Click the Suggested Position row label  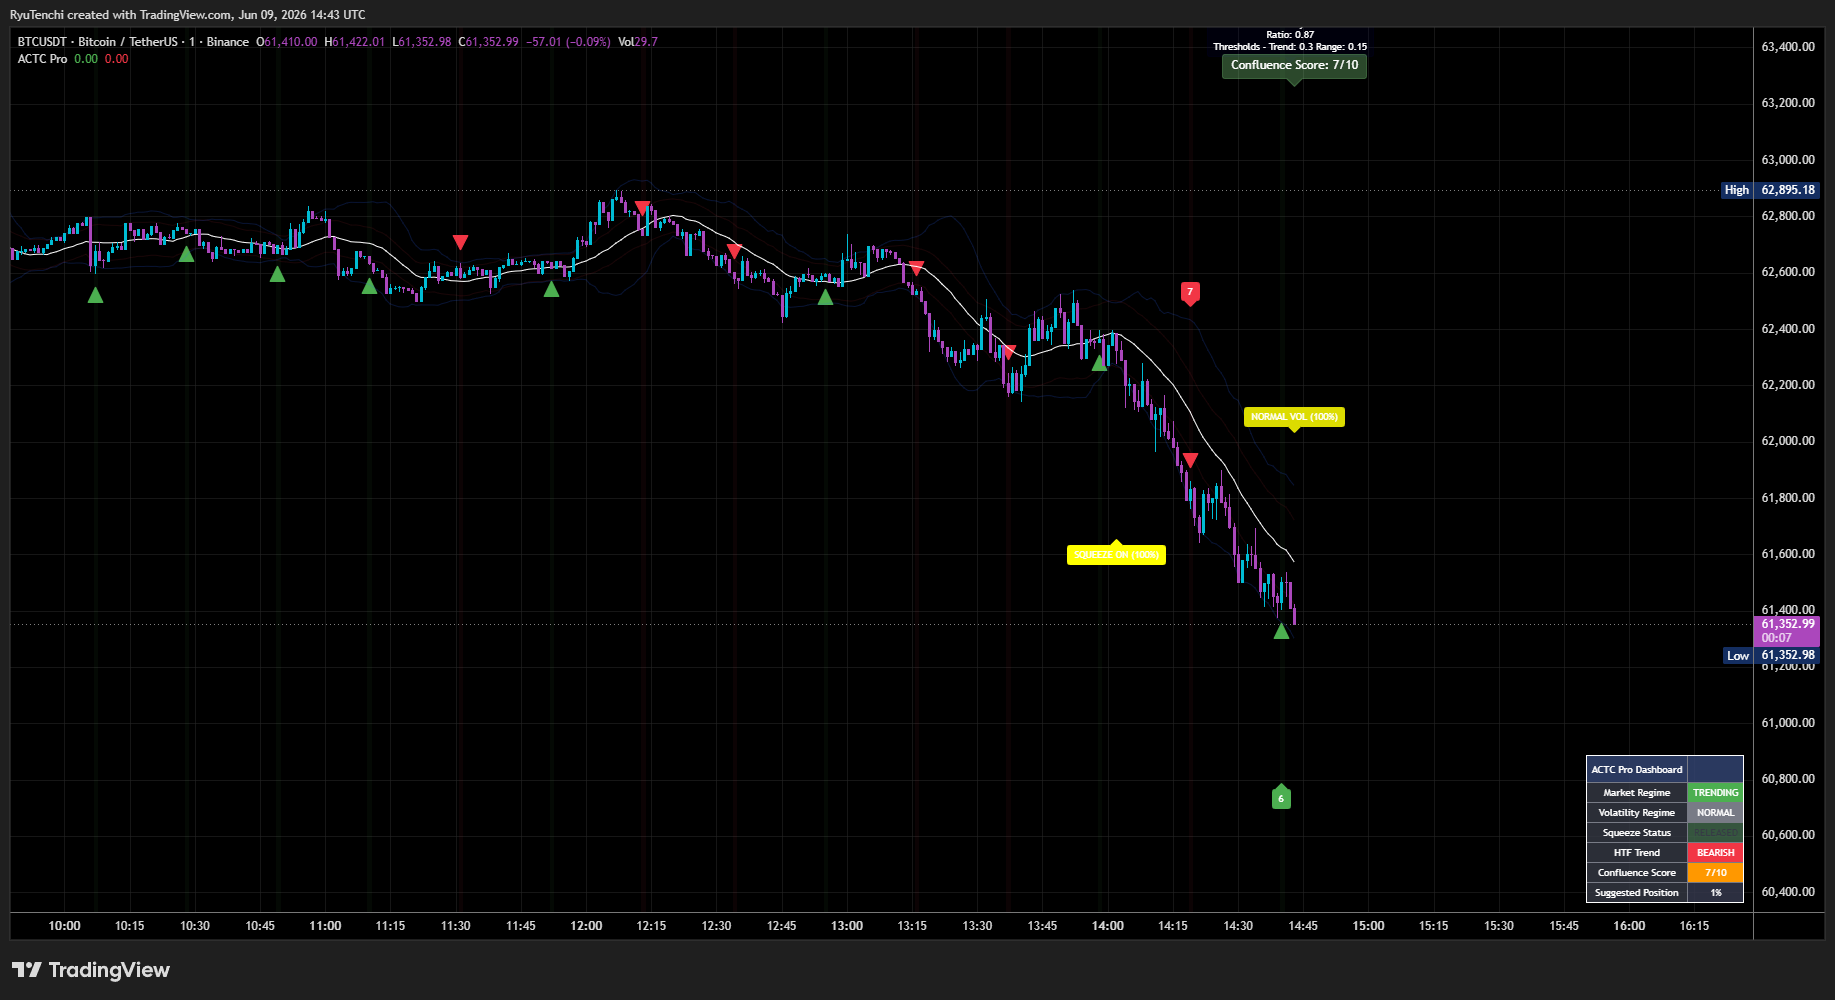pyautogui.click(x=1637, y=893)
